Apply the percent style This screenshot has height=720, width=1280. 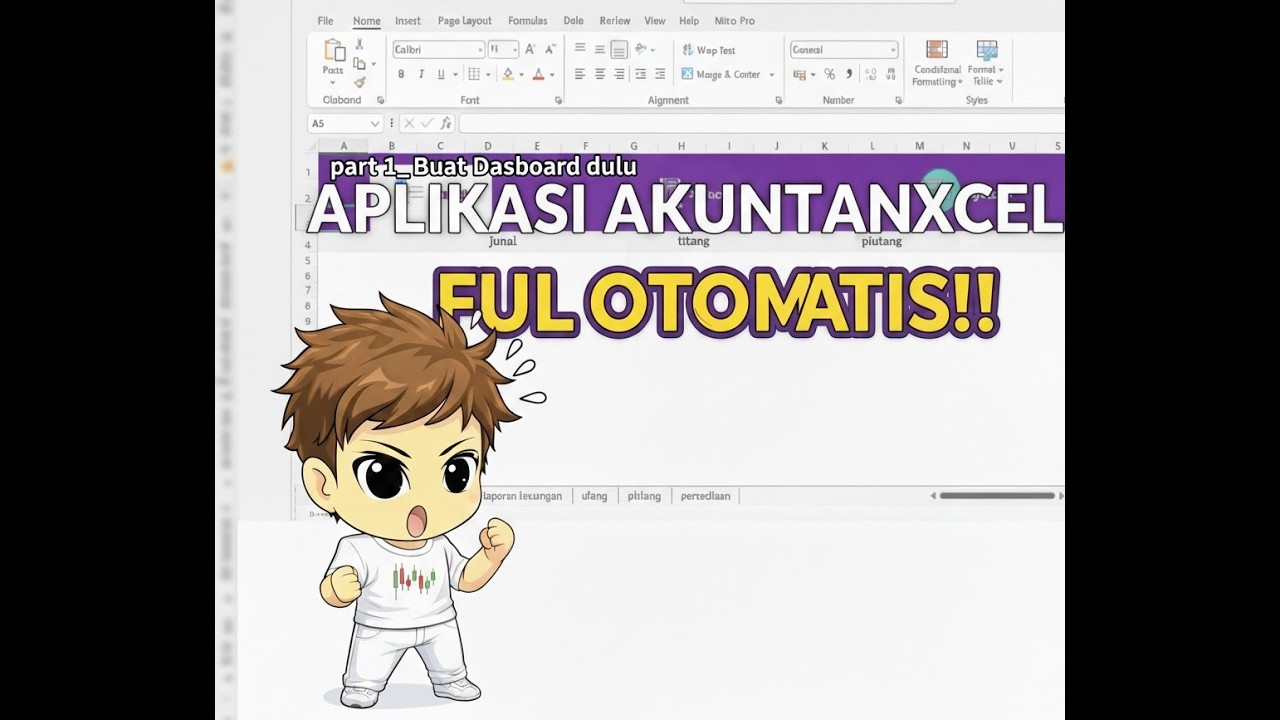point(829,74)
